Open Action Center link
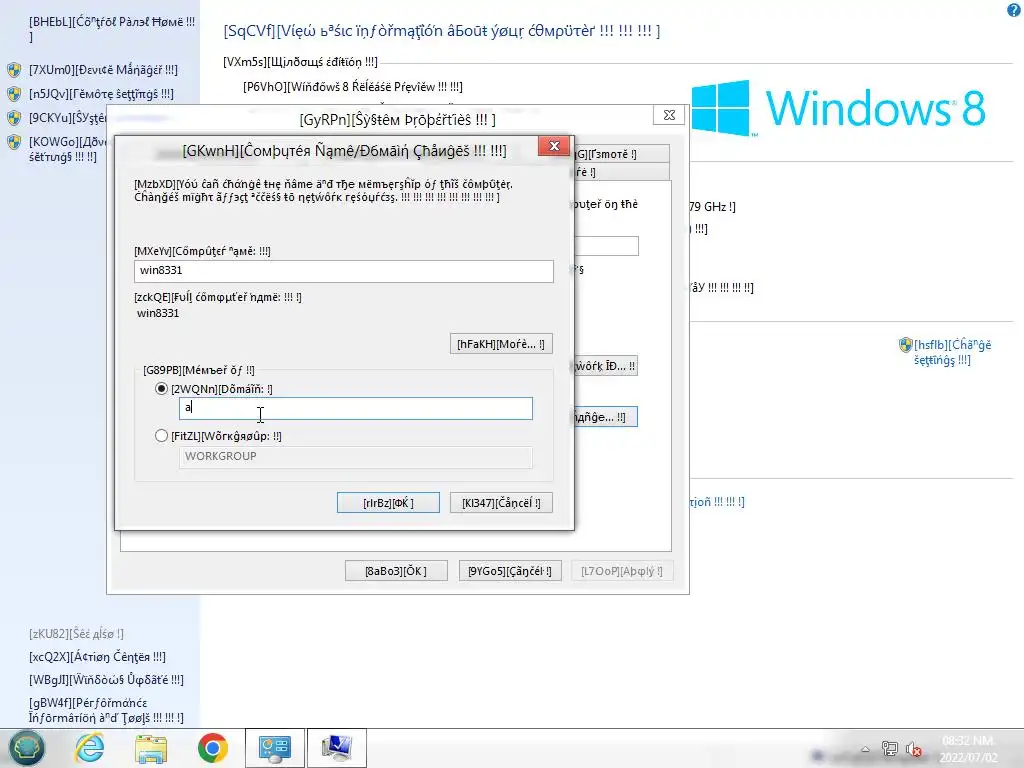Screen dimensions: 1024x768 click(97, 656)
